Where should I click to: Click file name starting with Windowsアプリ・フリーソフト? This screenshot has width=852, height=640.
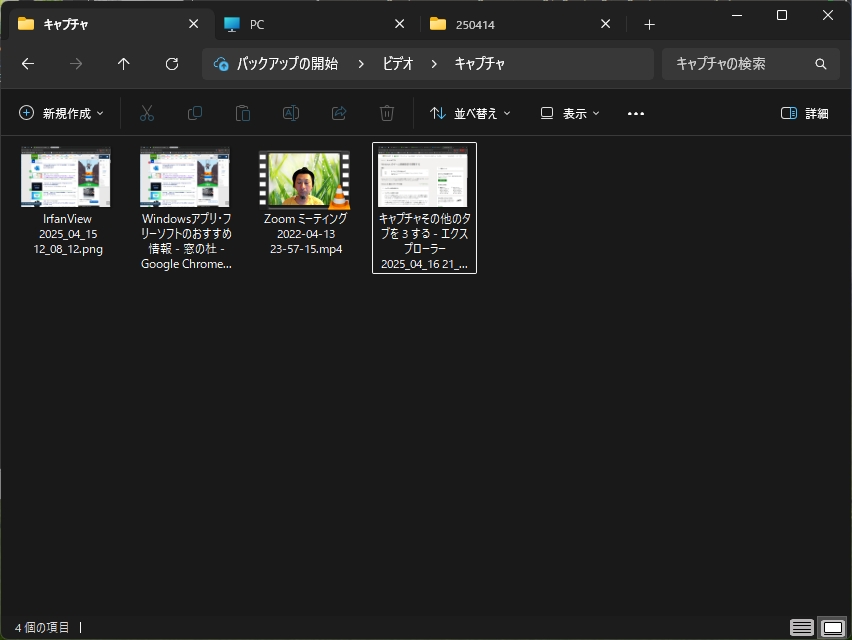[186, 241]
